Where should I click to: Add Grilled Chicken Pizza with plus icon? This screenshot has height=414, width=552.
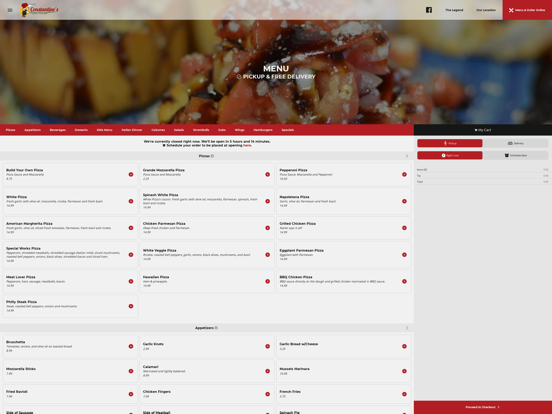click(x=404, y=228)
